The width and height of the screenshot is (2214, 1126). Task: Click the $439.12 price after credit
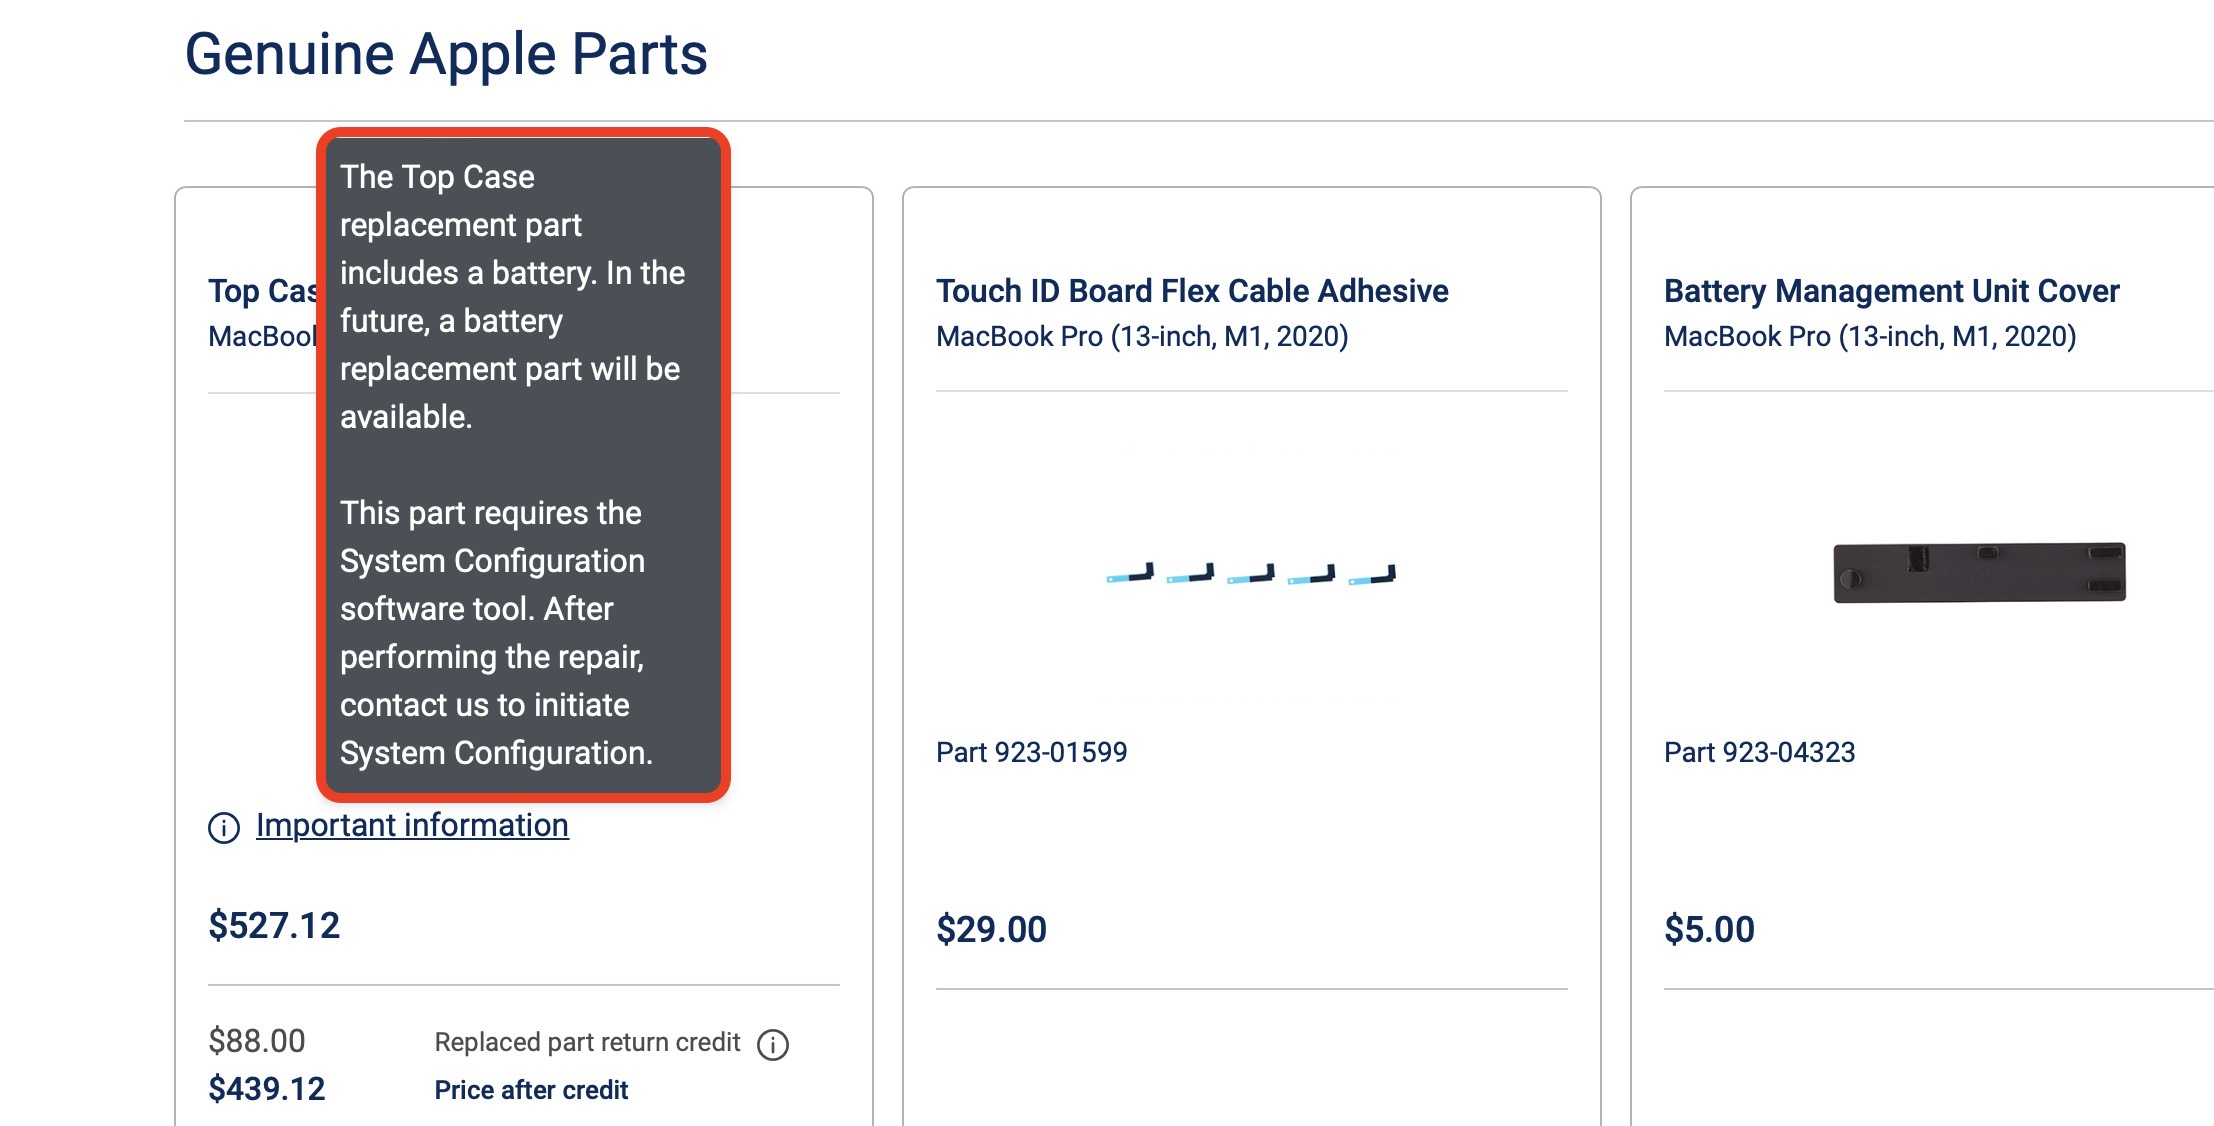coord(267,1089)
